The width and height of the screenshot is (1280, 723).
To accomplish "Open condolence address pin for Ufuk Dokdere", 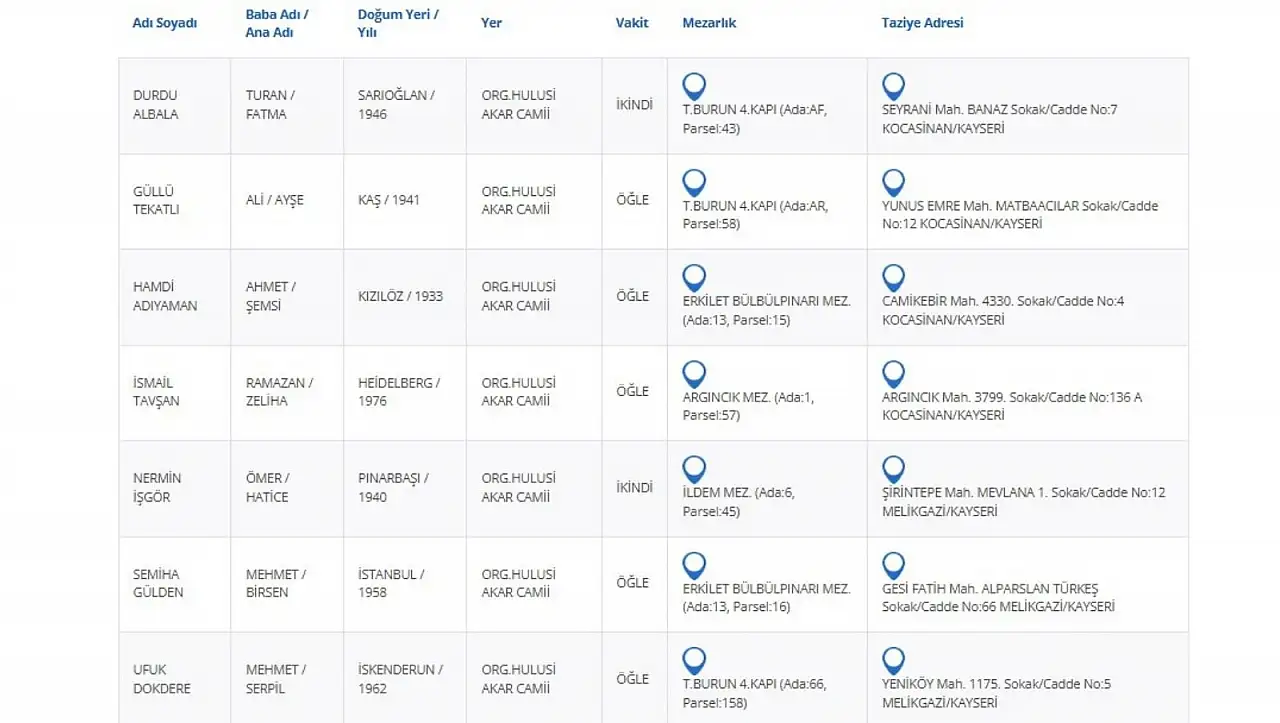I will pos(894,660).
